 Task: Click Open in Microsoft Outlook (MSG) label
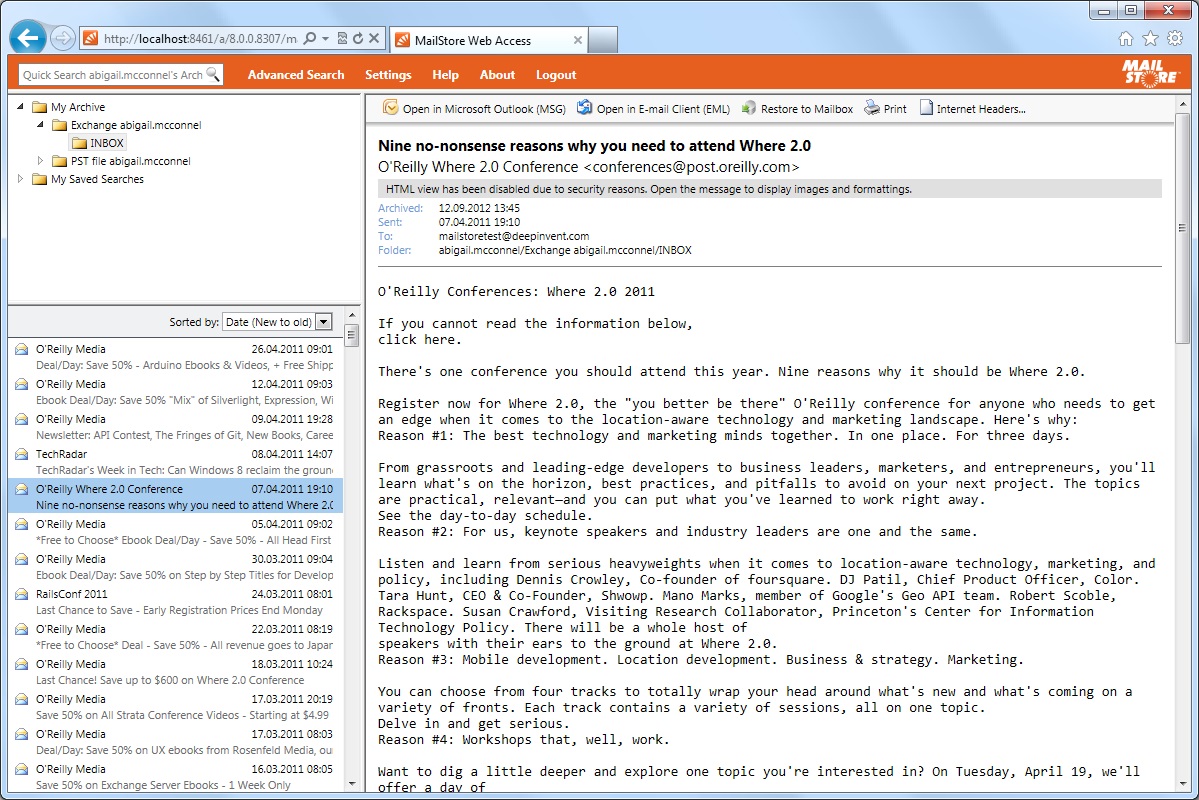click(x=484, y=109)
